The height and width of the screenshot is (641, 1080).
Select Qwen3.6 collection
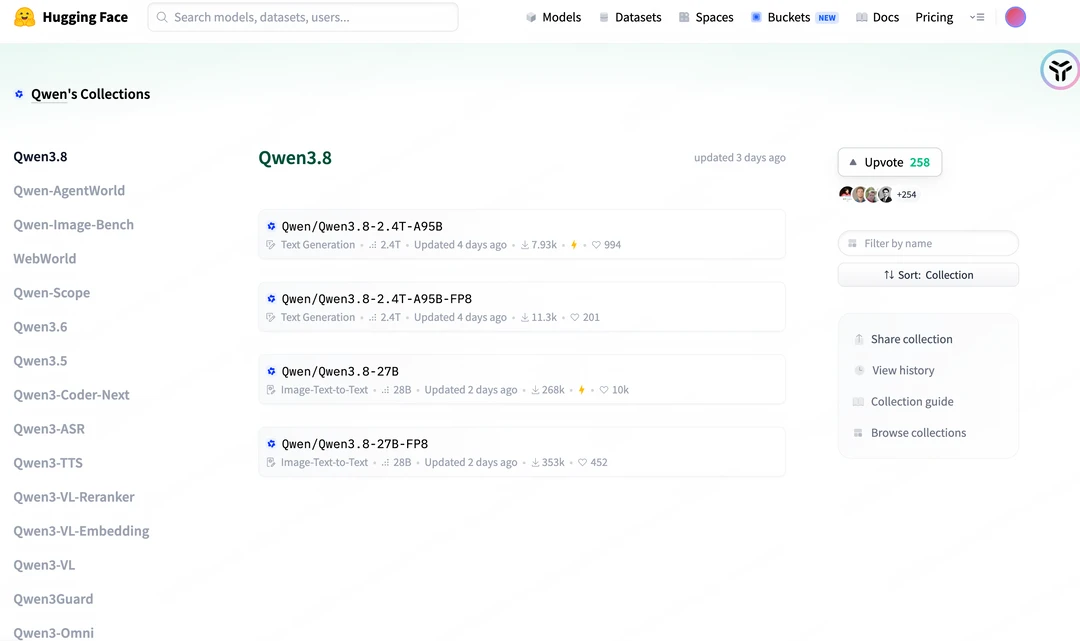pyautogui.click(x=41, y=326)
